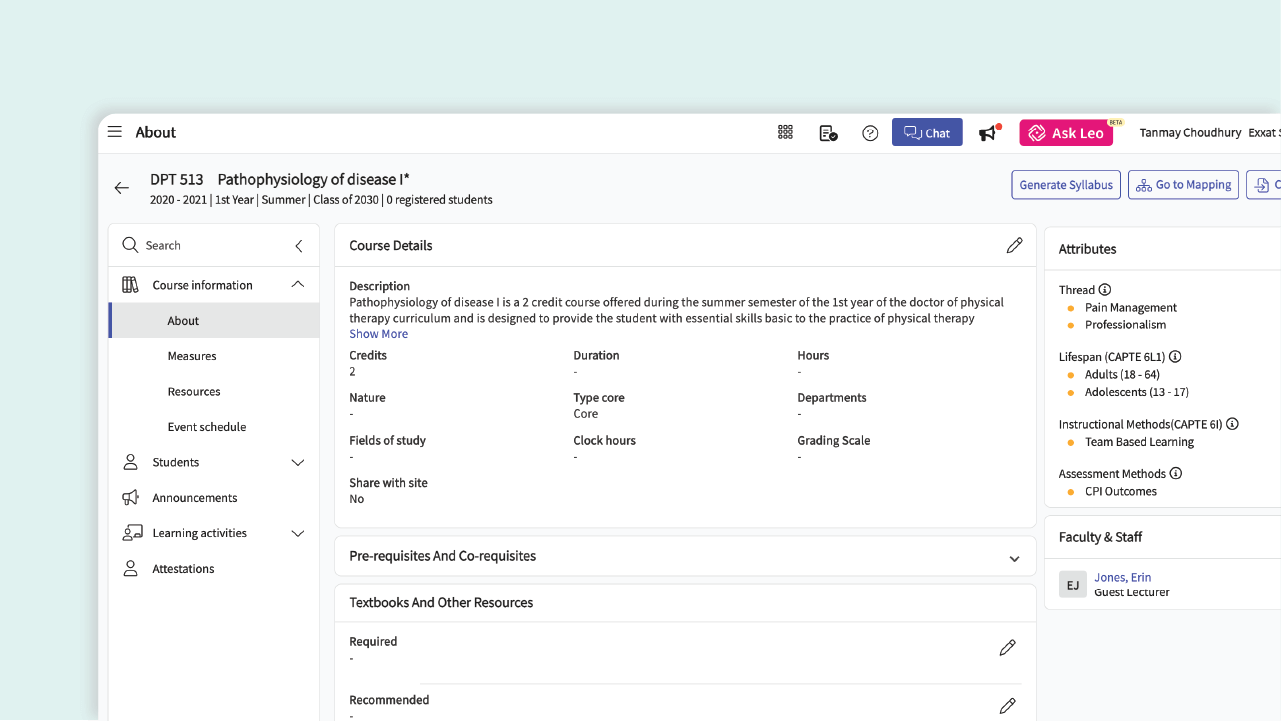Click the Type core value Core
Screen dimensions: 1281x721
[x=586, y=414]
